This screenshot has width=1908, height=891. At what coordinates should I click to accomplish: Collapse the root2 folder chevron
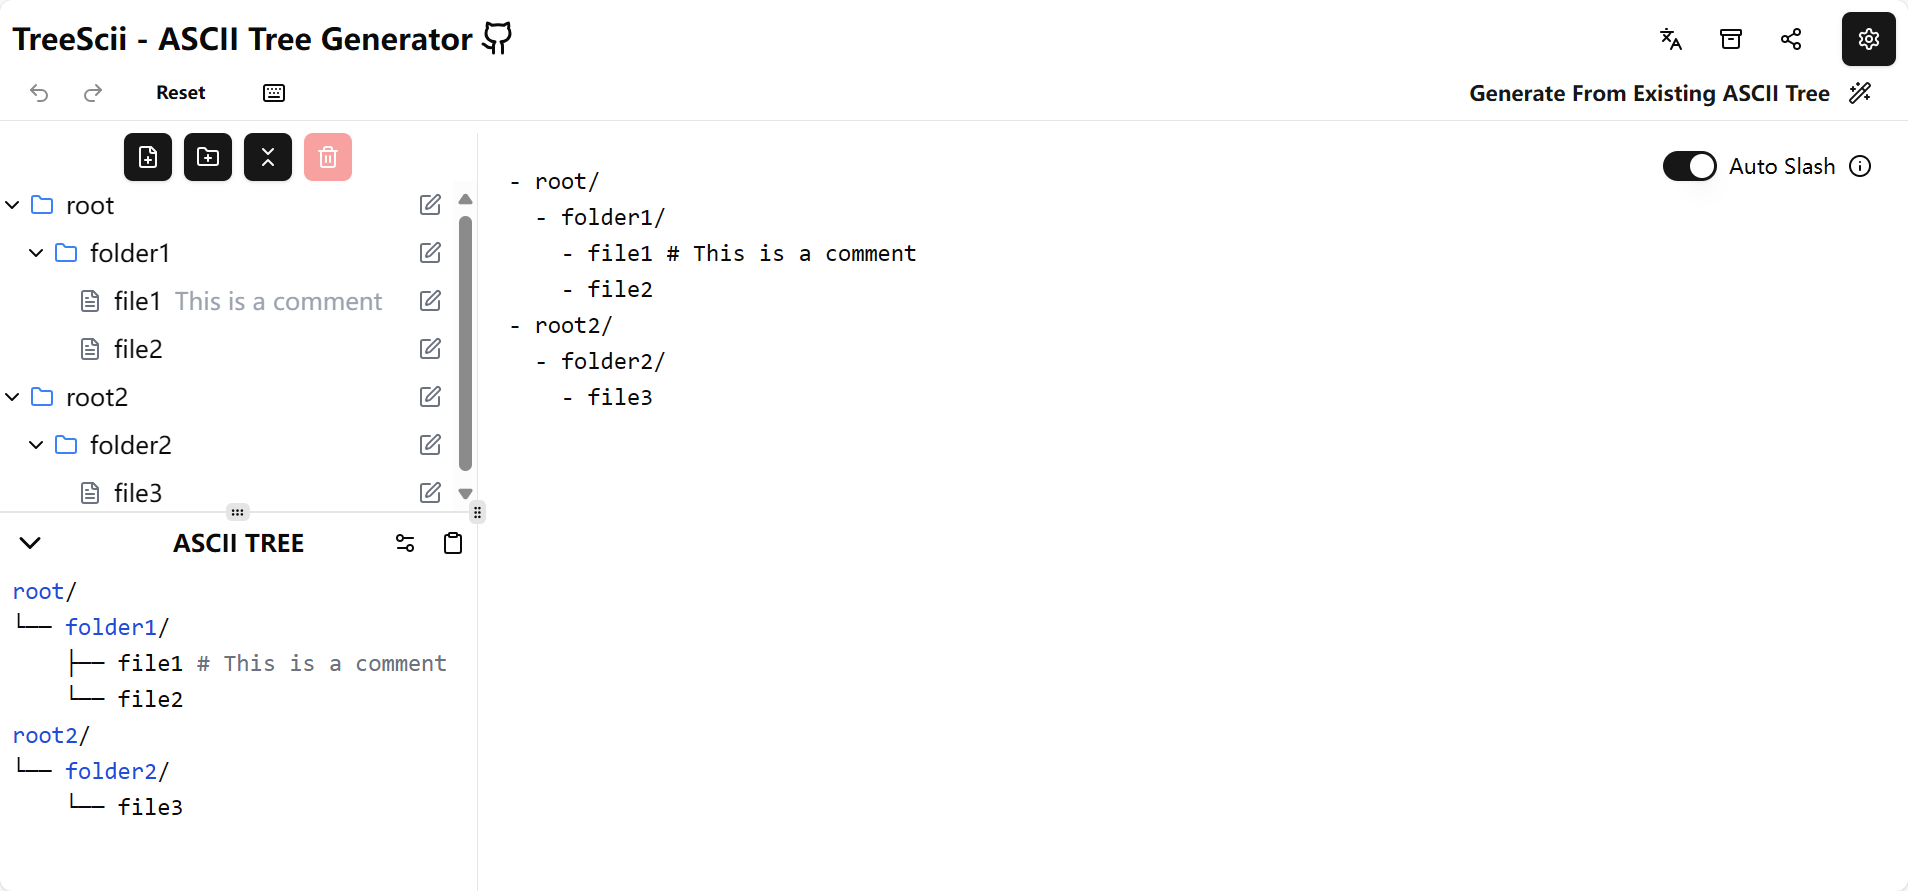pos(13,397)
